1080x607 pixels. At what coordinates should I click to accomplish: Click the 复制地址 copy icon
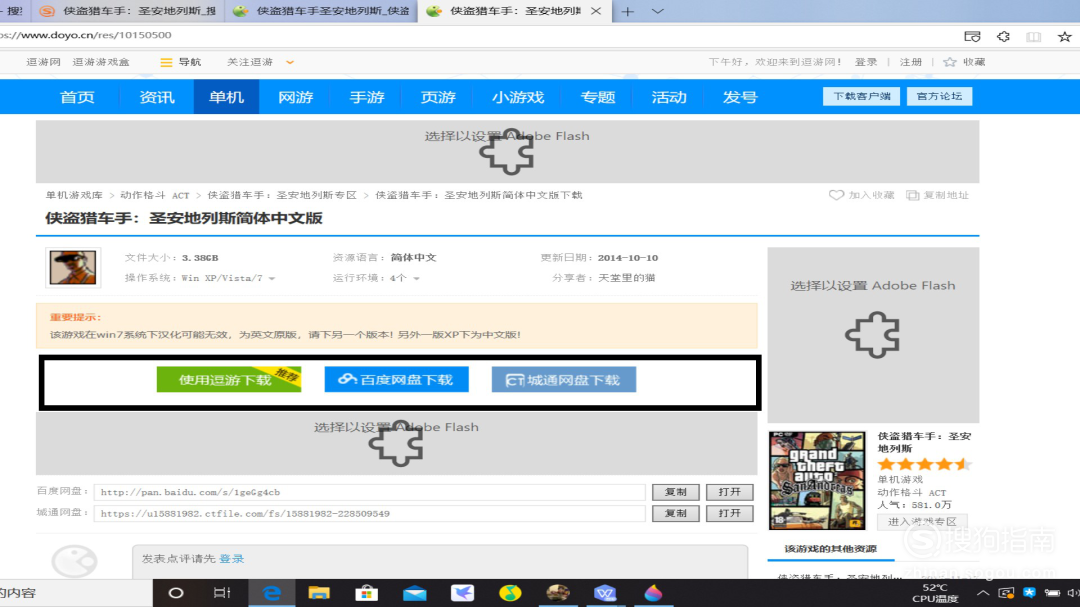coord(913,195)
